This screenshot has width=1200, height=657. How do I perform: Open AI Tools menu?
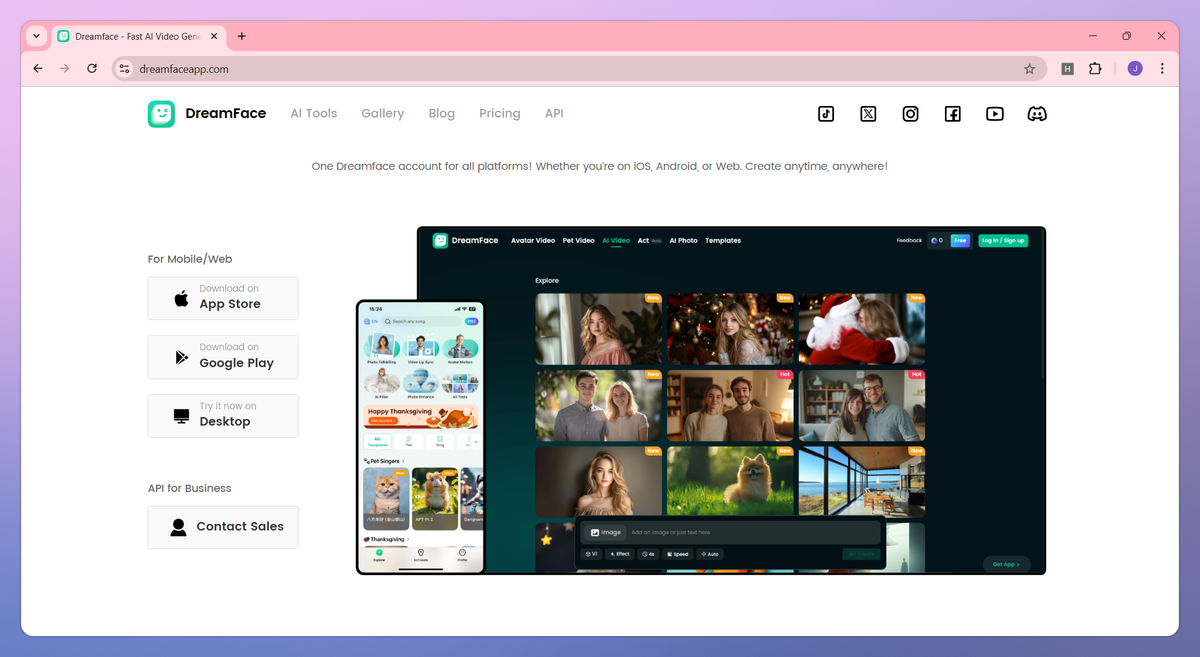point(314,114)
